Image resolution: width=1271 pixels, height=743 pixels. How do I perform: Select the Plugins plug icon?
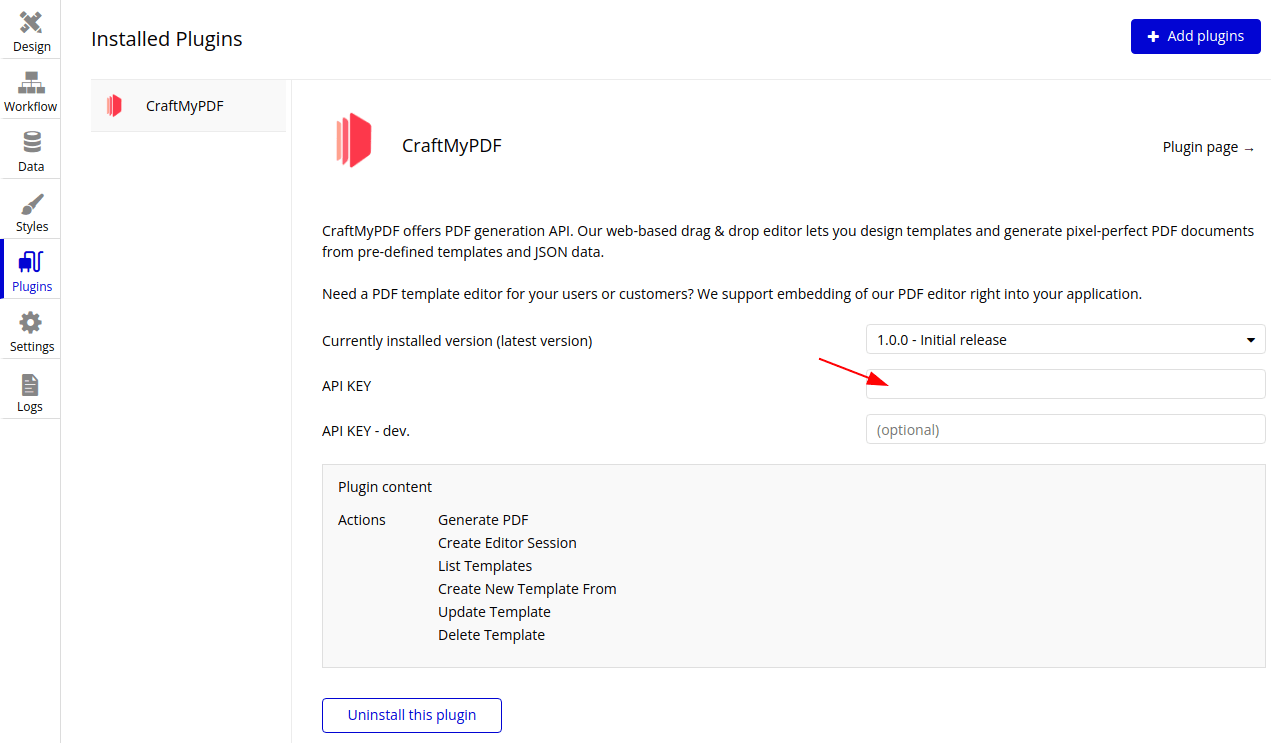coord(31,263)
